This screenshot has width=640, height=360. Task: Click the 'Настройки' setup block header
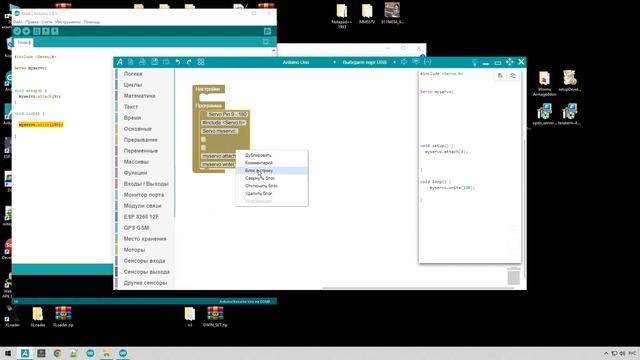coord(208,89)
